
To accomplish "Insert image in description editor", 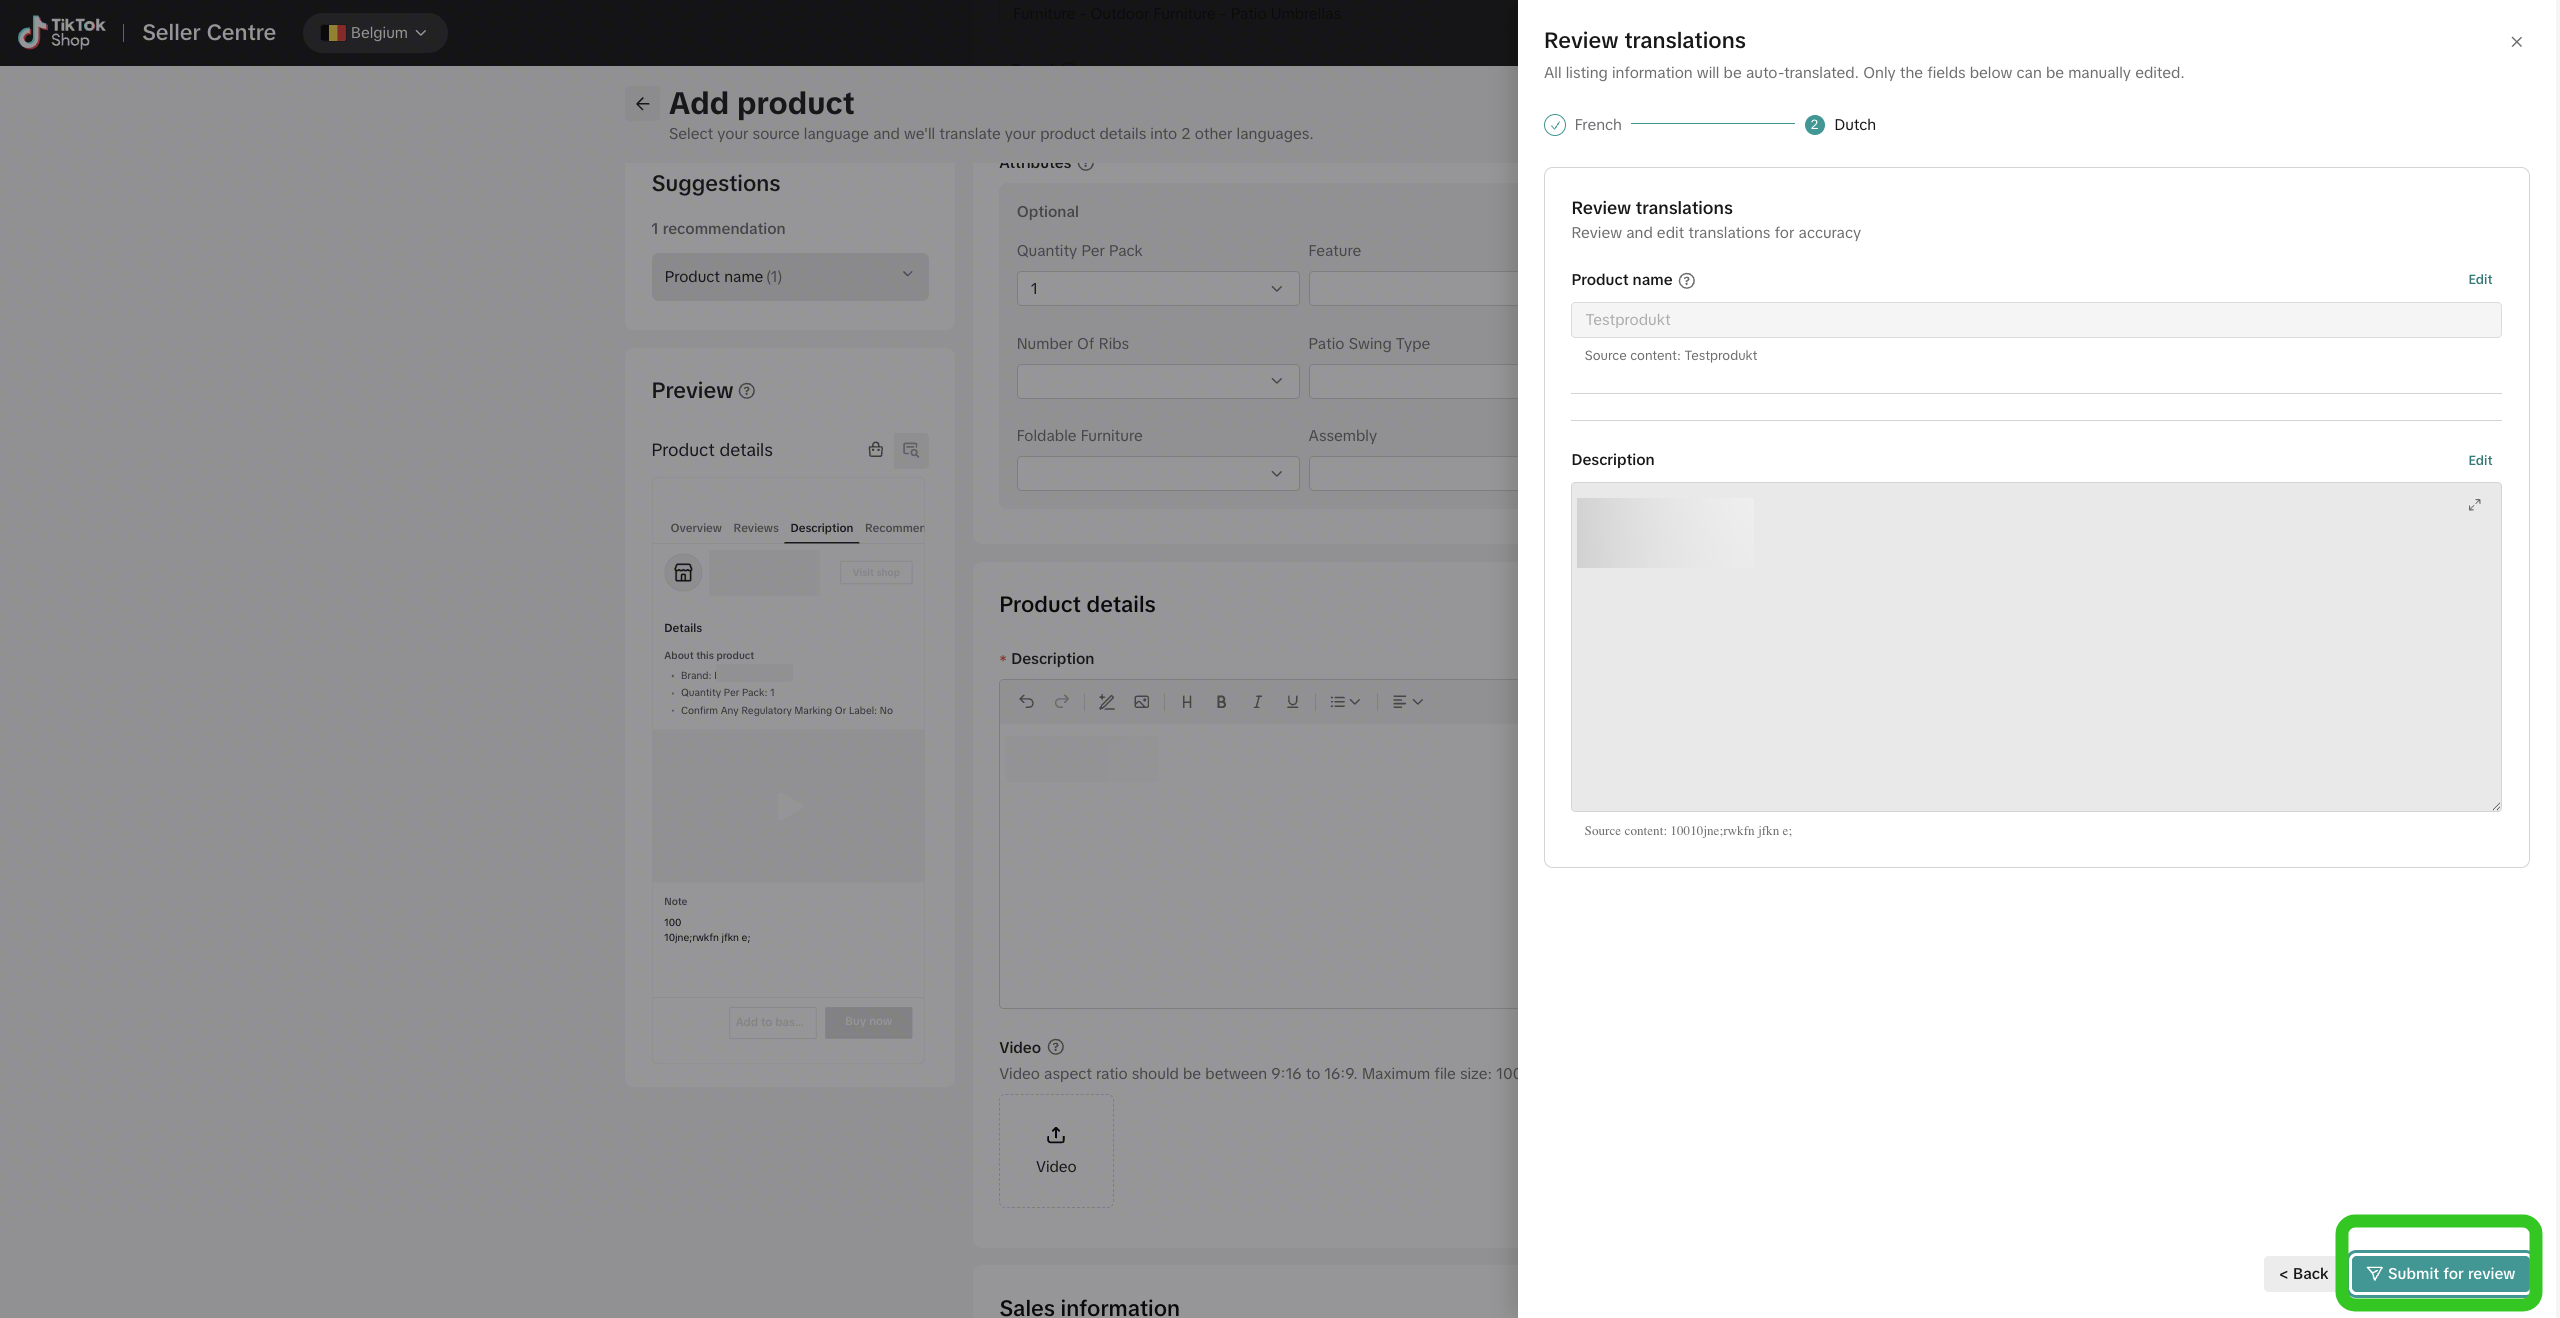I will pos(1141,702).
